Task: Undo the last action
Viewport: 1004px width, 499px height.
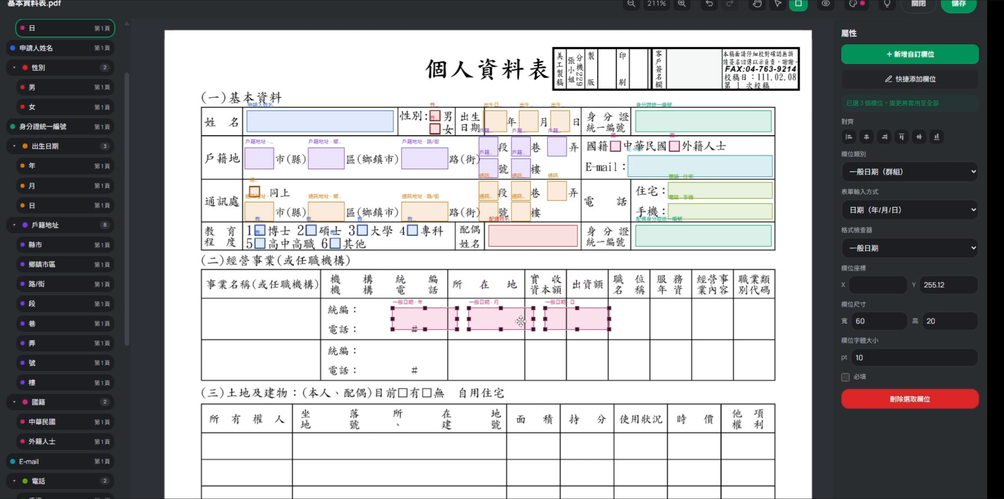Action: (709, 4)
